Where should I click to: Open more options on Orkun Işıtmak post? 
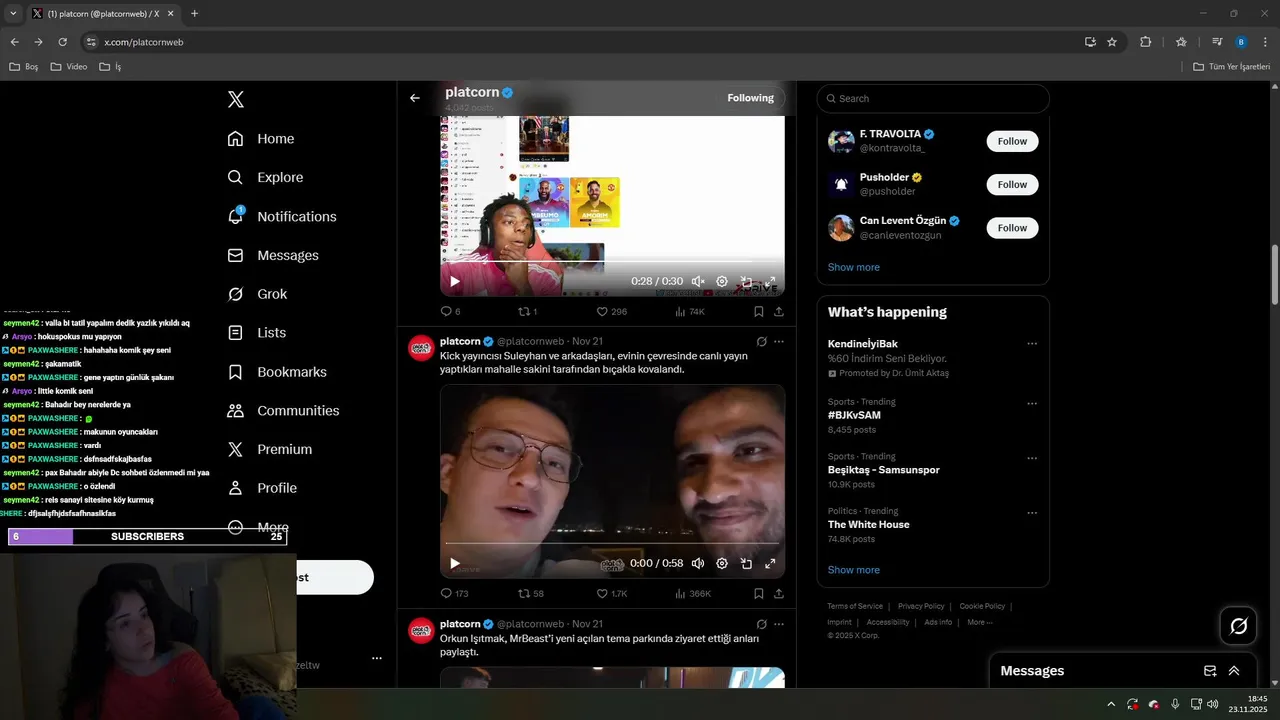pos(779,624)
